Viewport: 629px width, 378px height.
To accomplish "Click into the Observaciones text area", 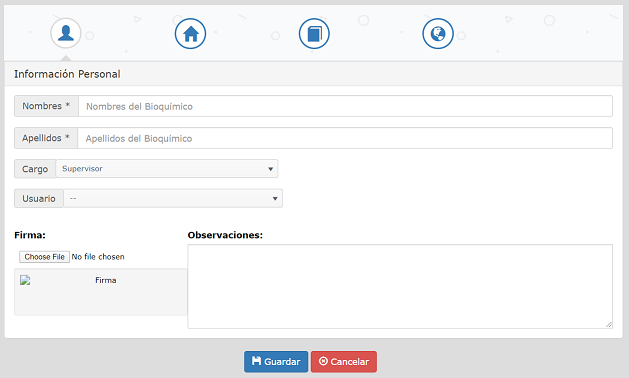I will click(400, 287).
